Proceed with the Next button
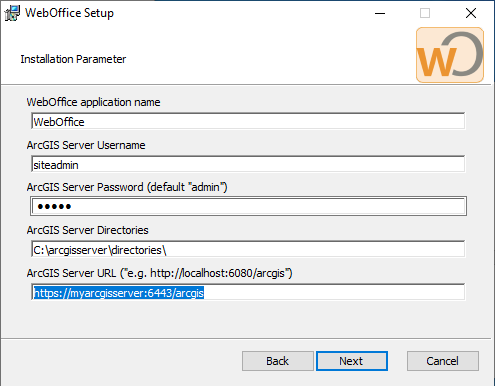 coord(352,361)
